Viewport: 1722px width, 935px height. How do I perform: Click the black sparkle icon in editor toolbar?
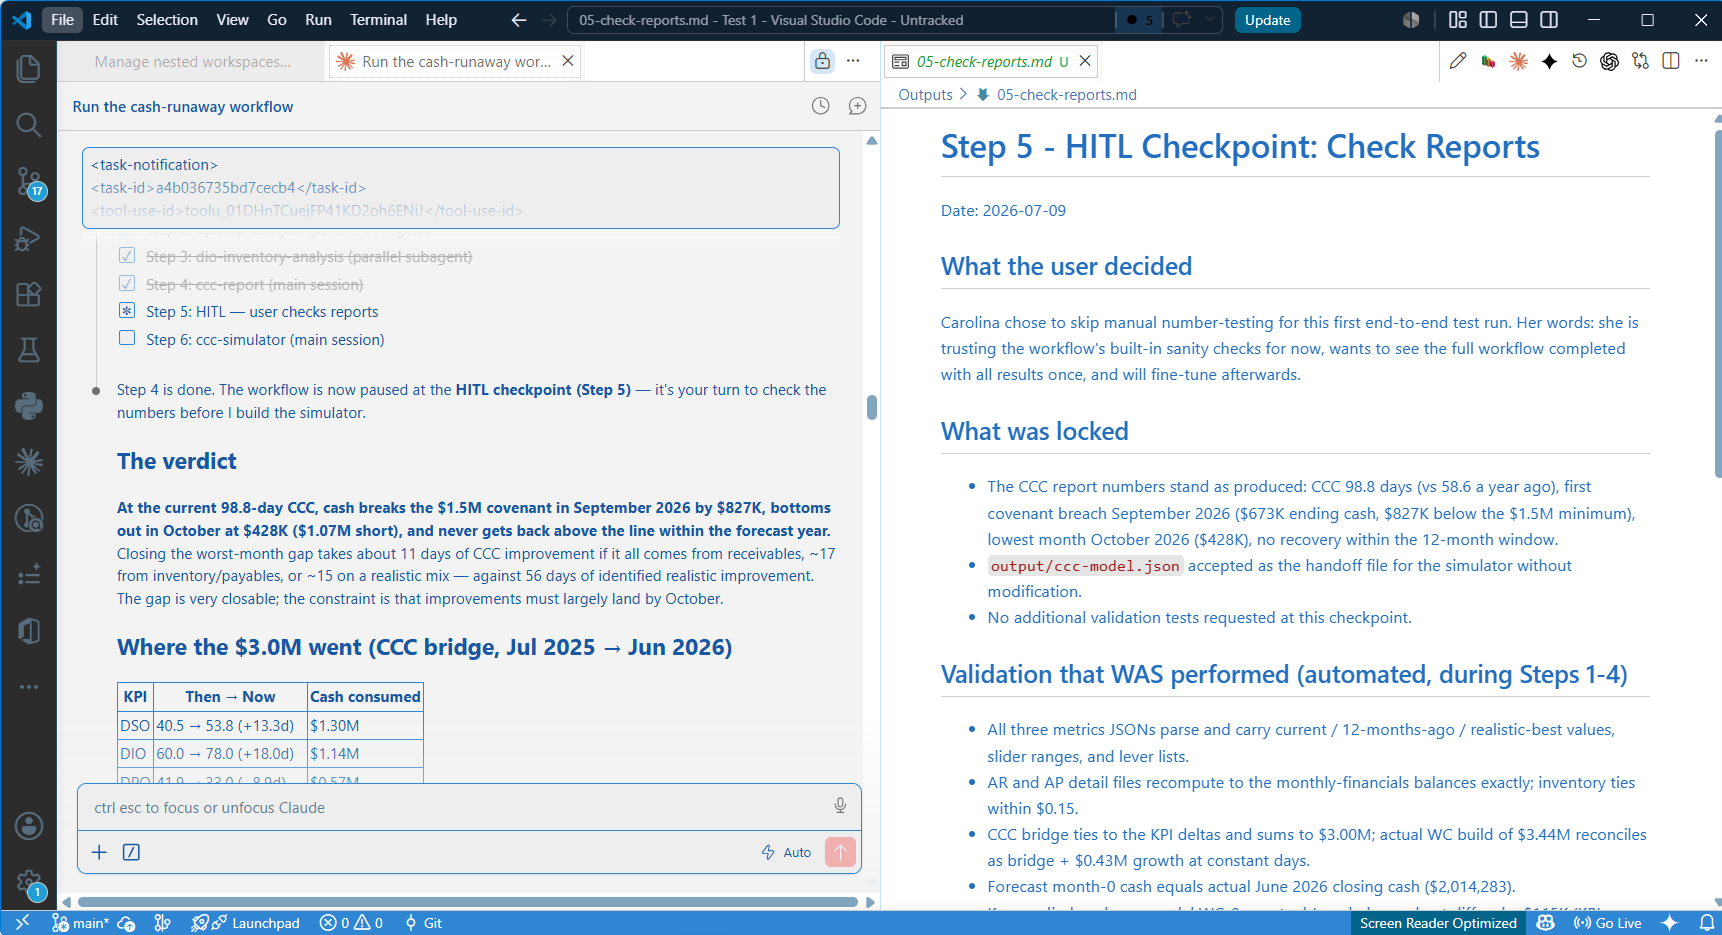1549,61
